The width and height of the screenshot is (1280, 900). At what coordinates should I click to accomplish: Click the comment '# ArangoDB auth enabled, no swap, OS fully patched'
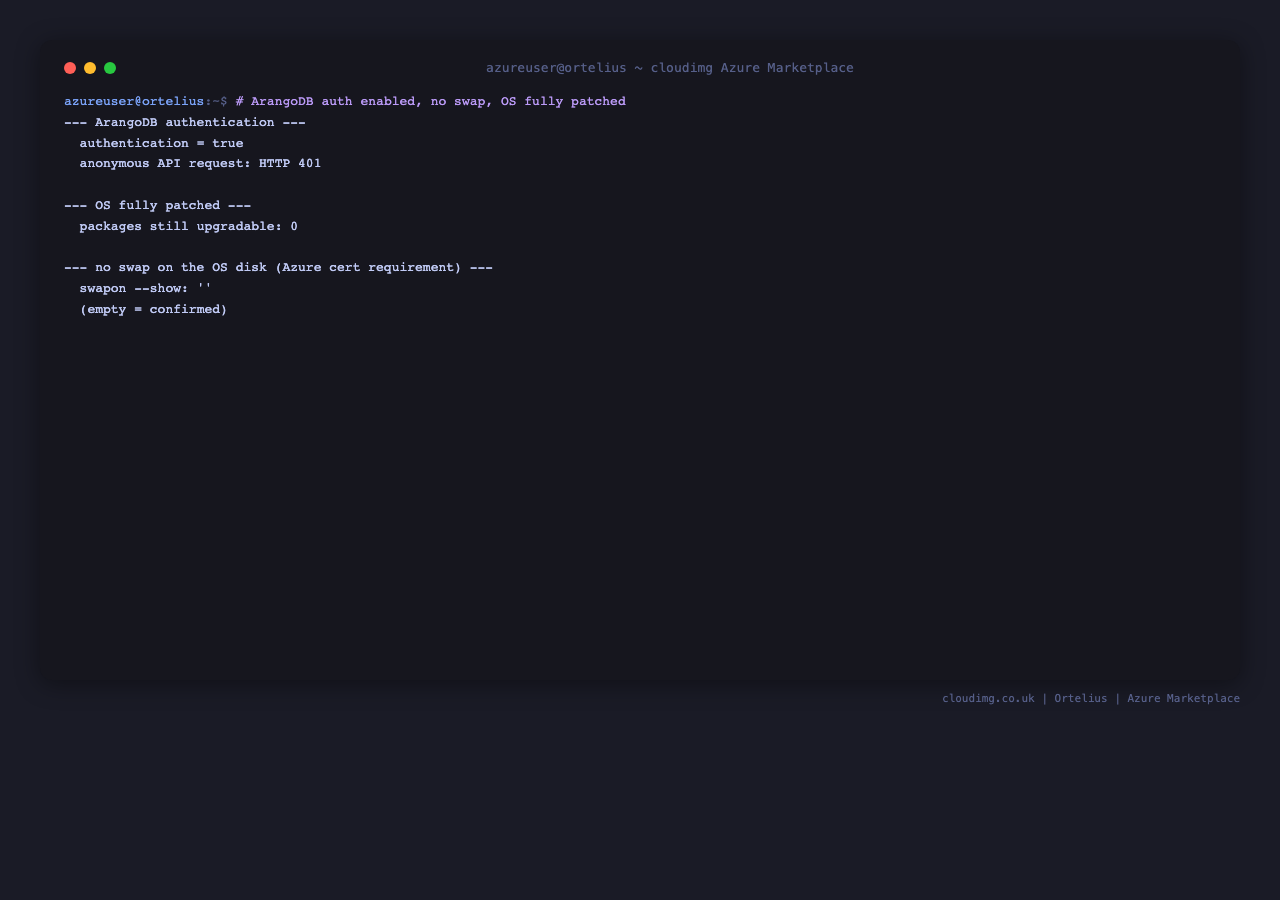431,102
